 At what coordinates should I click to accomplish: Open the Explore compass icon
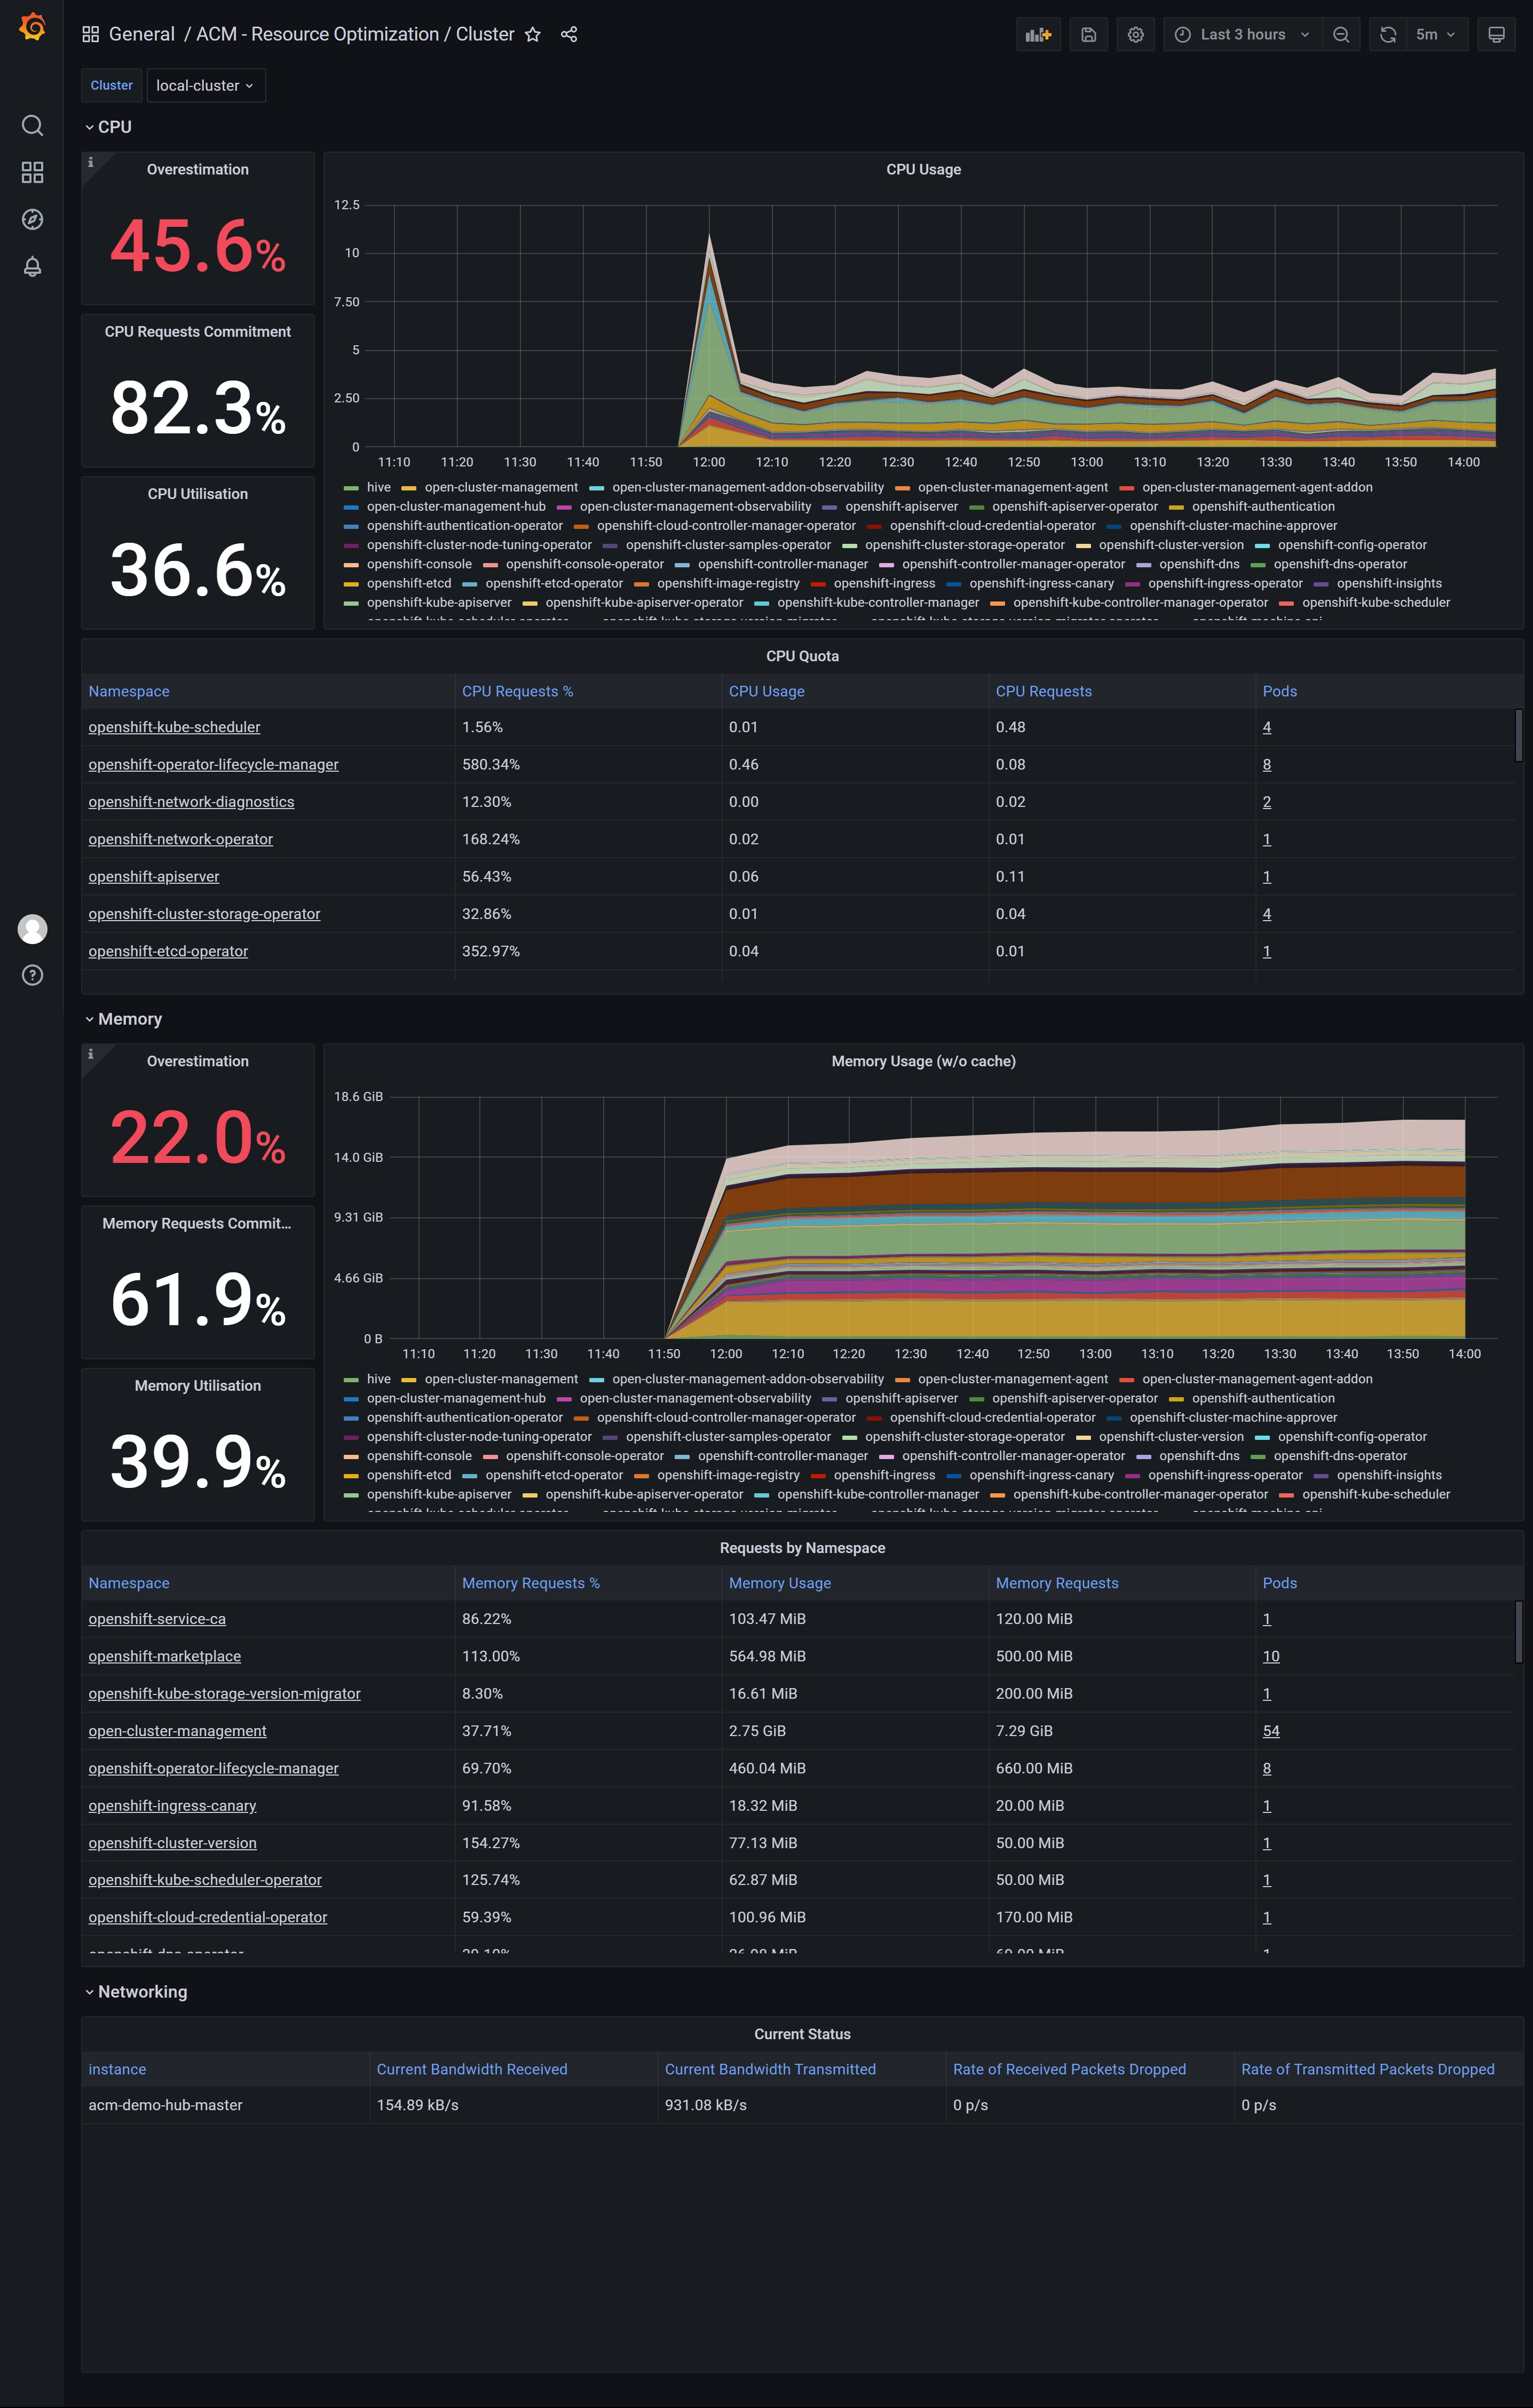[x=32, y=219]
